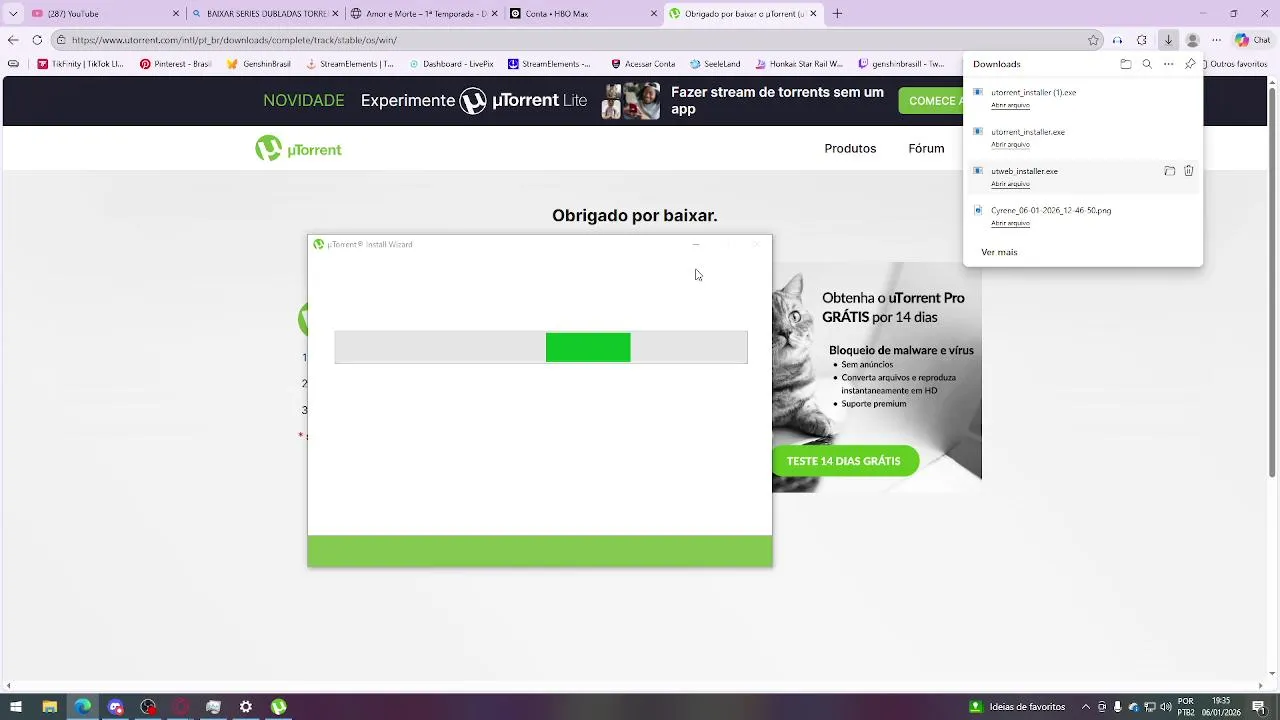The image size is (1280, 720).
Task: Open File Explorer from taskbar
Action: [49, 707]
